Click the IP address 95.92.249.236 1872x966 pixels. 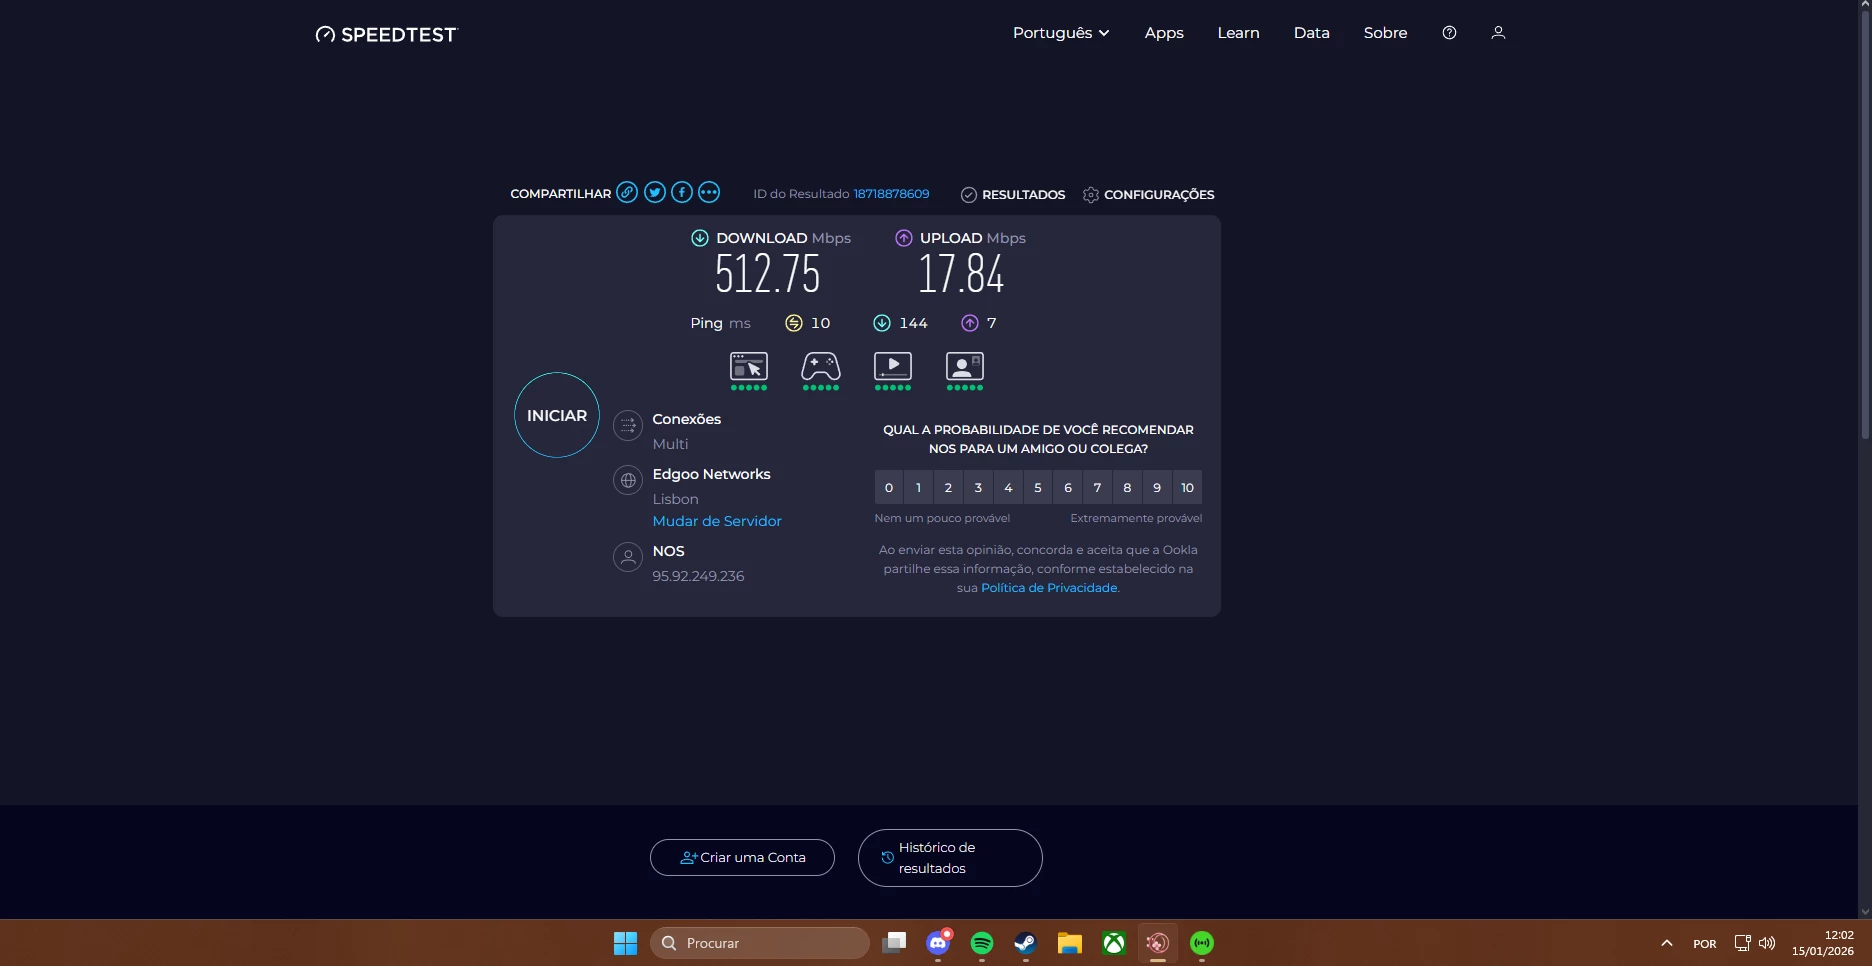coord(698,576)
